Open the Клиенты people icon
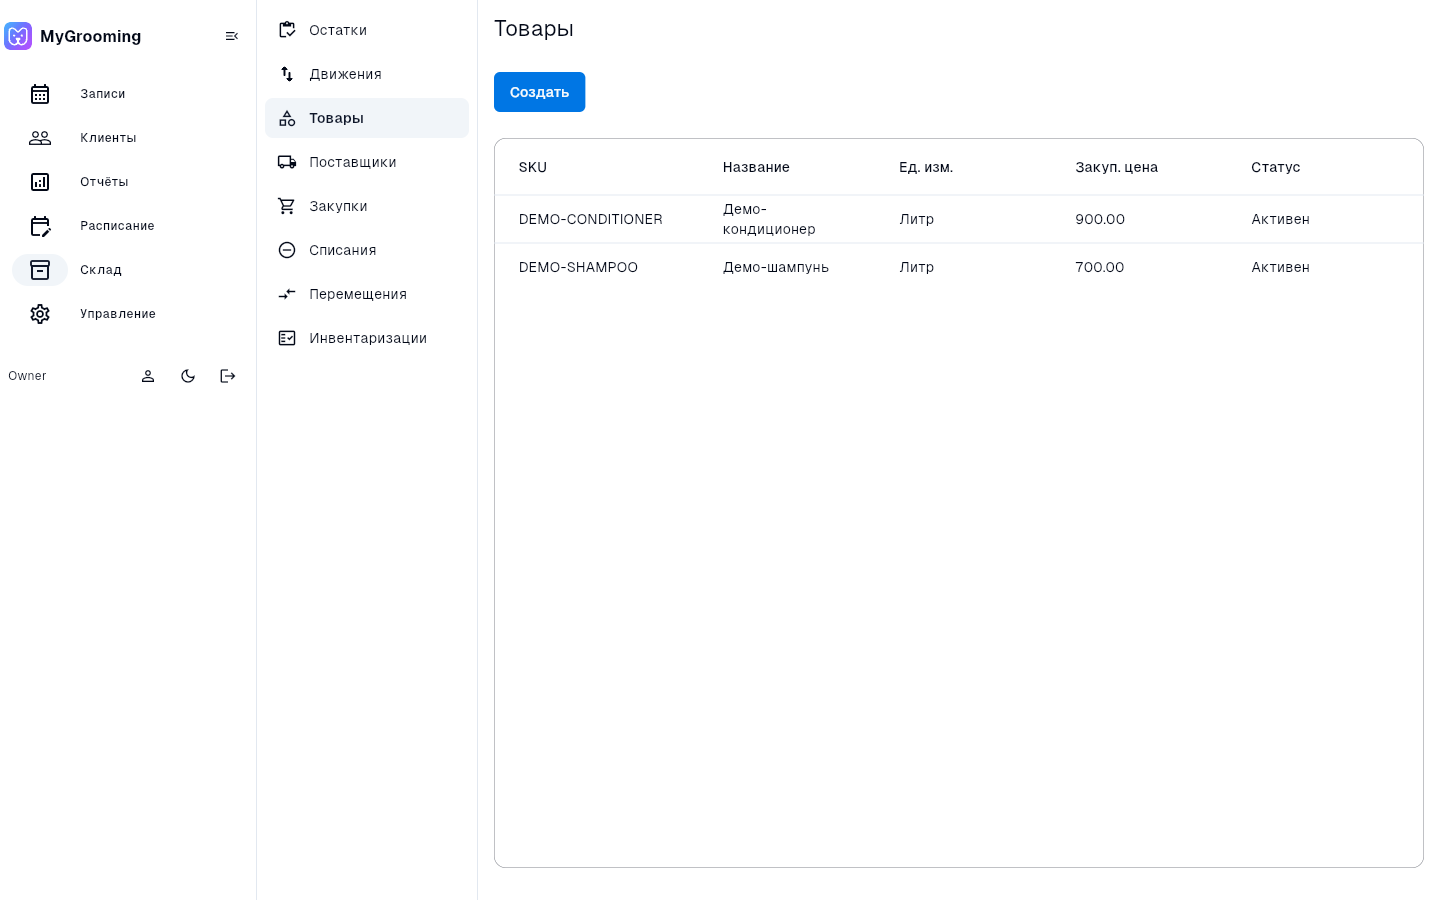Screen dimensions: 1440x900 click(x=40, y=138)
